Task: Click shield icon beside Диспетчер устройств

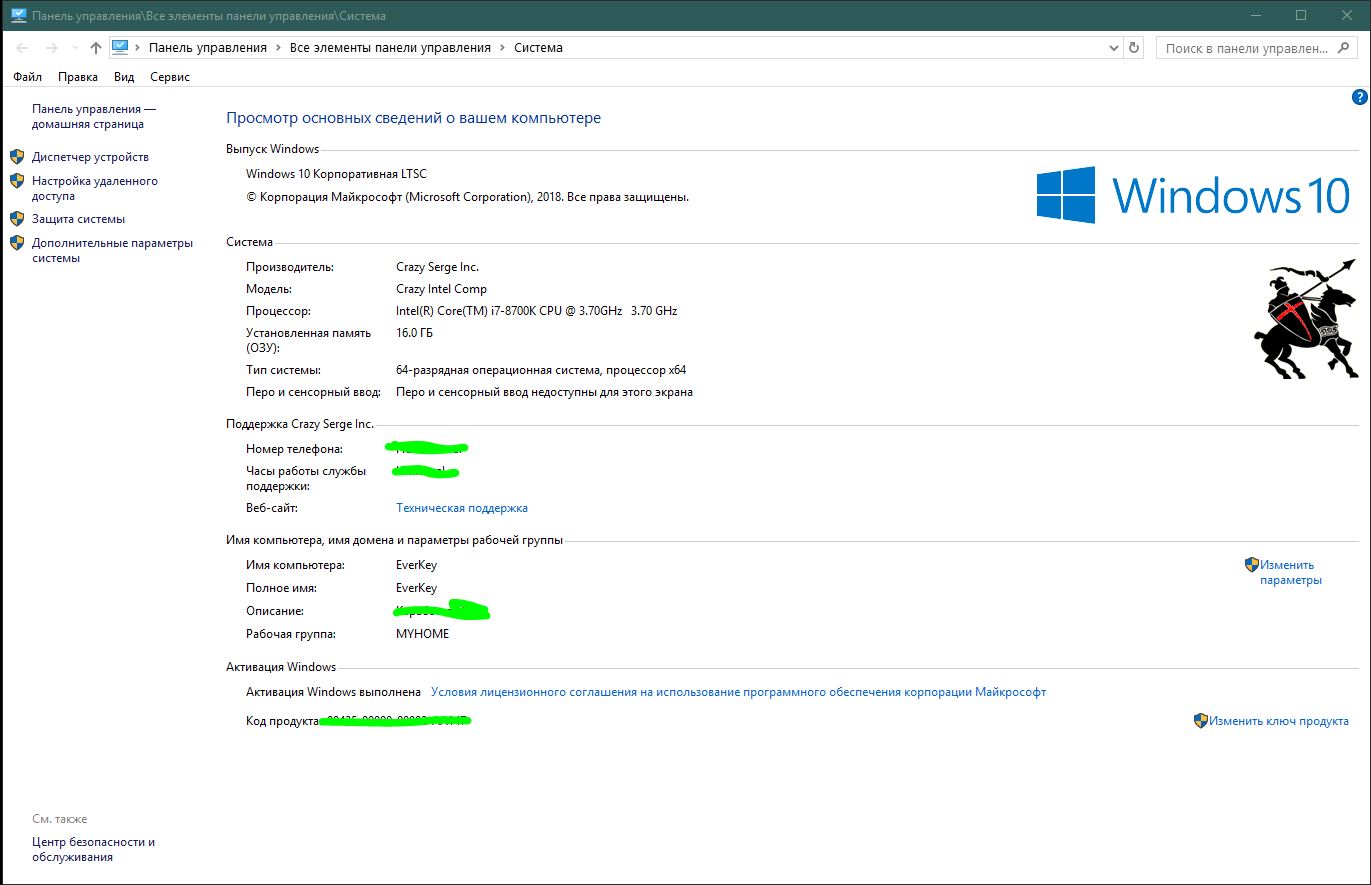Action: (x=17, y=157)
